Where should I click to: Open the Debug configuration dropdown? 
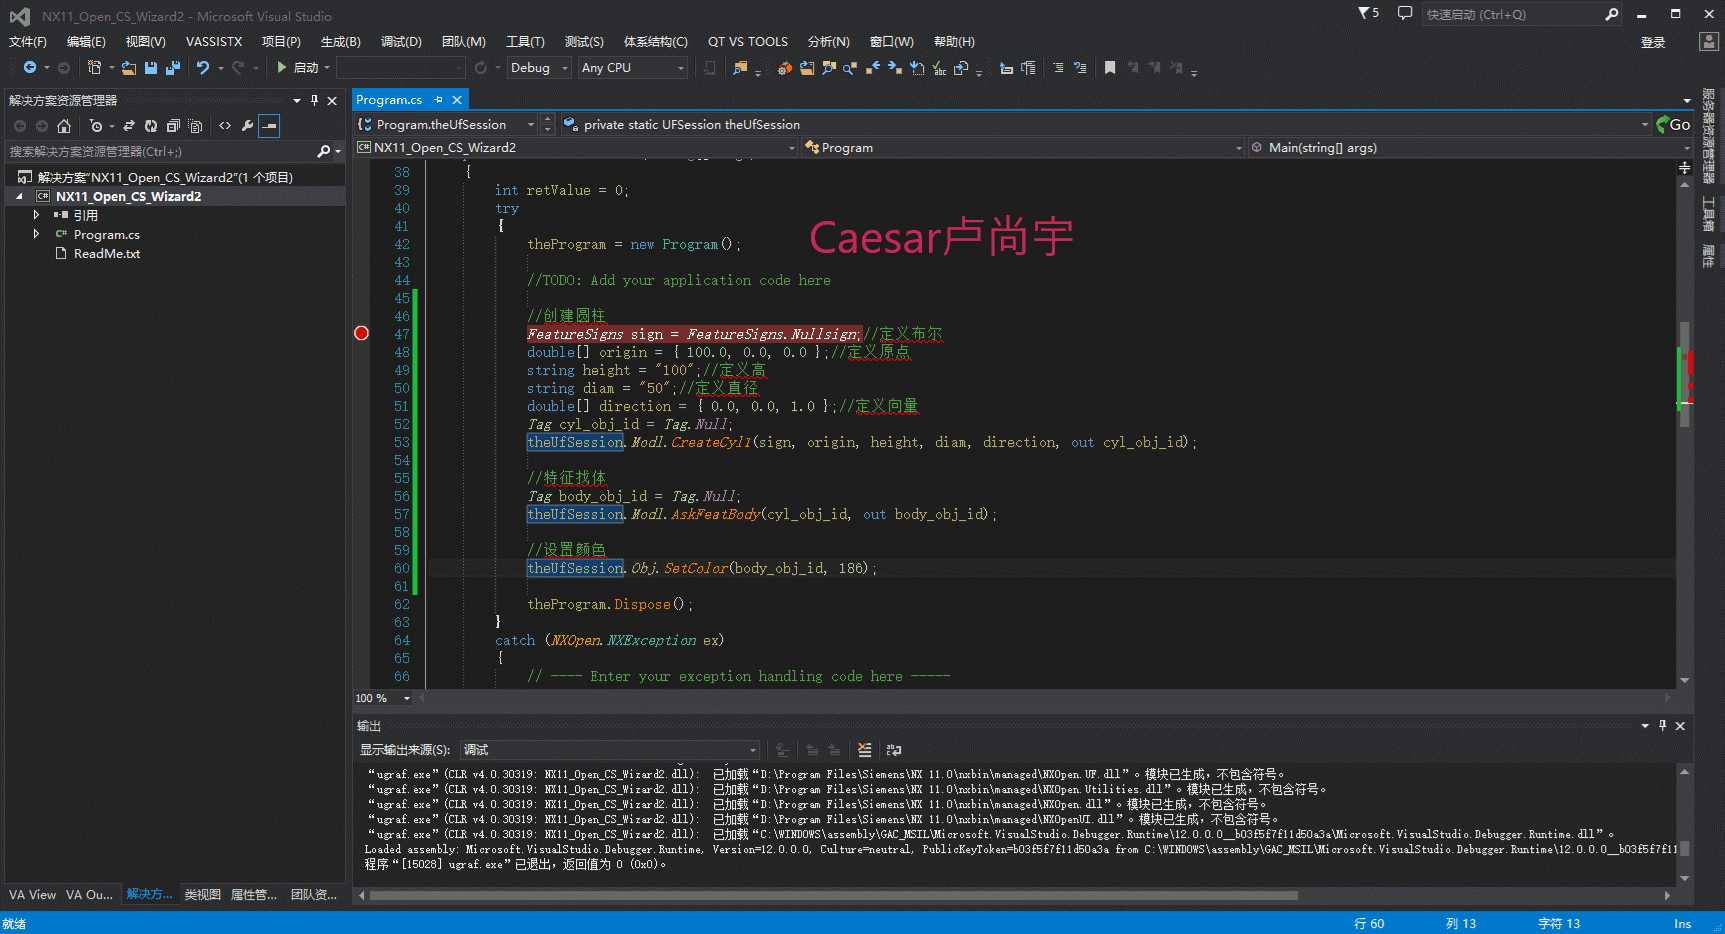[539, 67]
